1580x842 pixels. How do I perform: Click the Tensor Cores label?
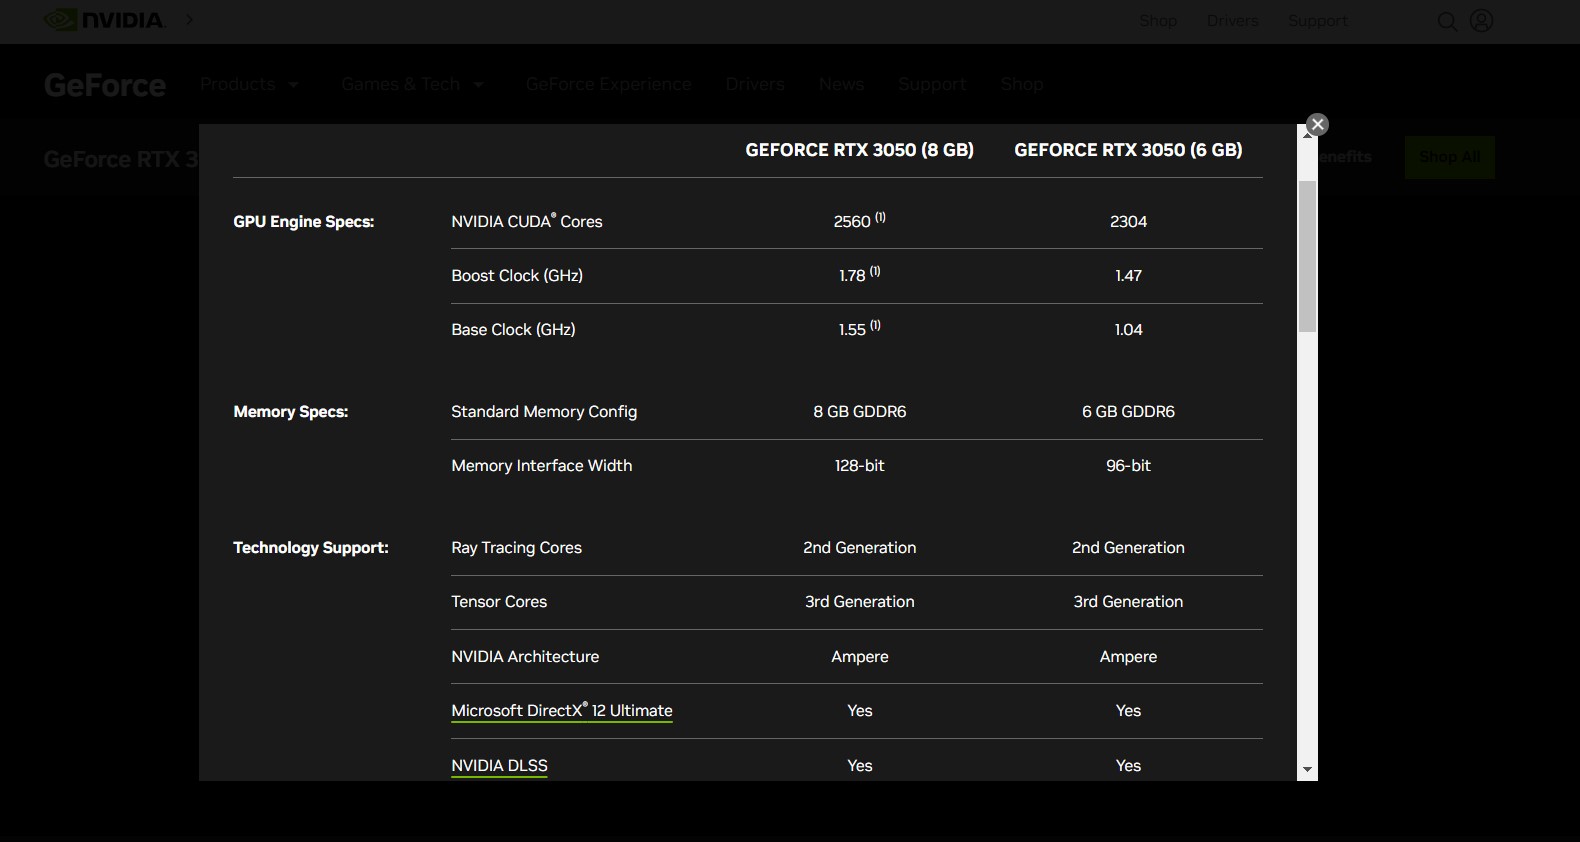click(499, 602)
